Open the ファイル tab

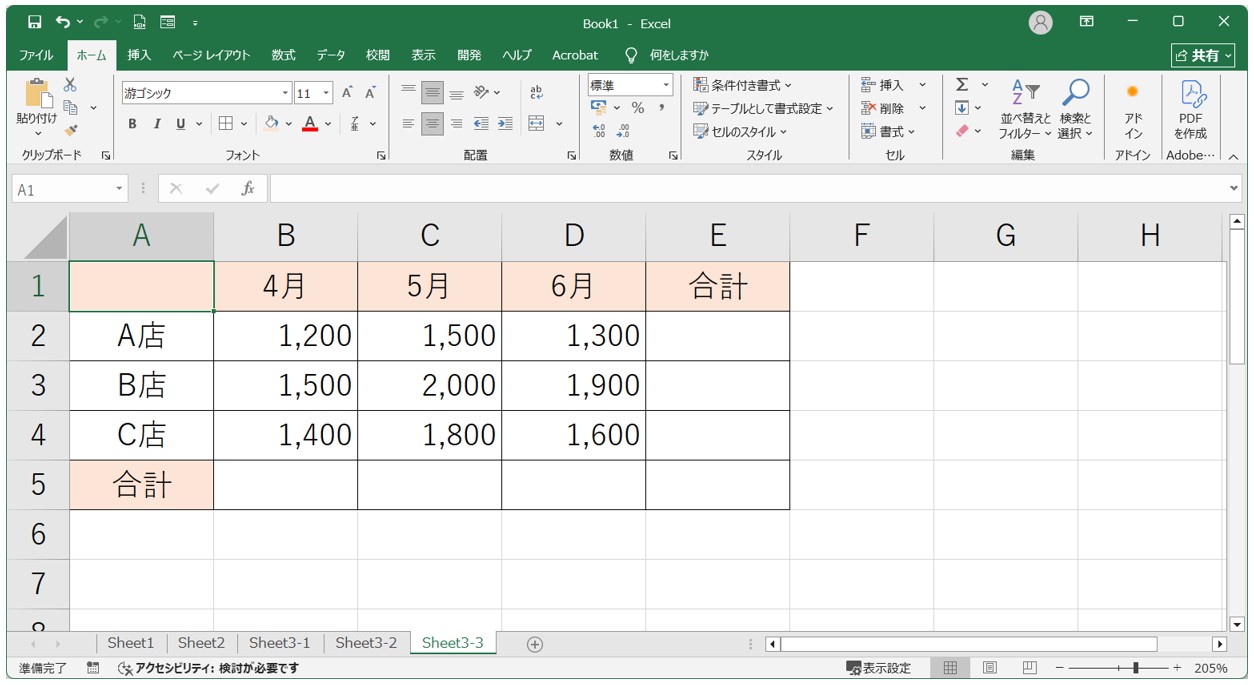tap(37, 55)
